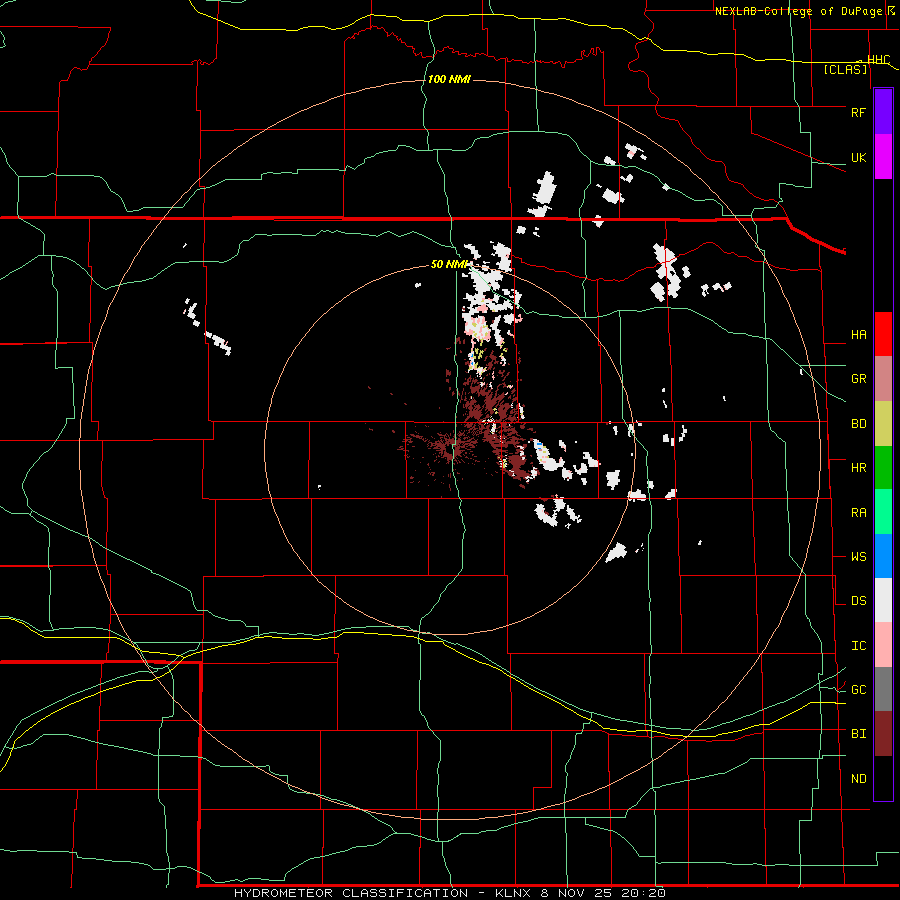Click the DS white legend color swatch
900x900 pixels.
click(x=883, y=600)
